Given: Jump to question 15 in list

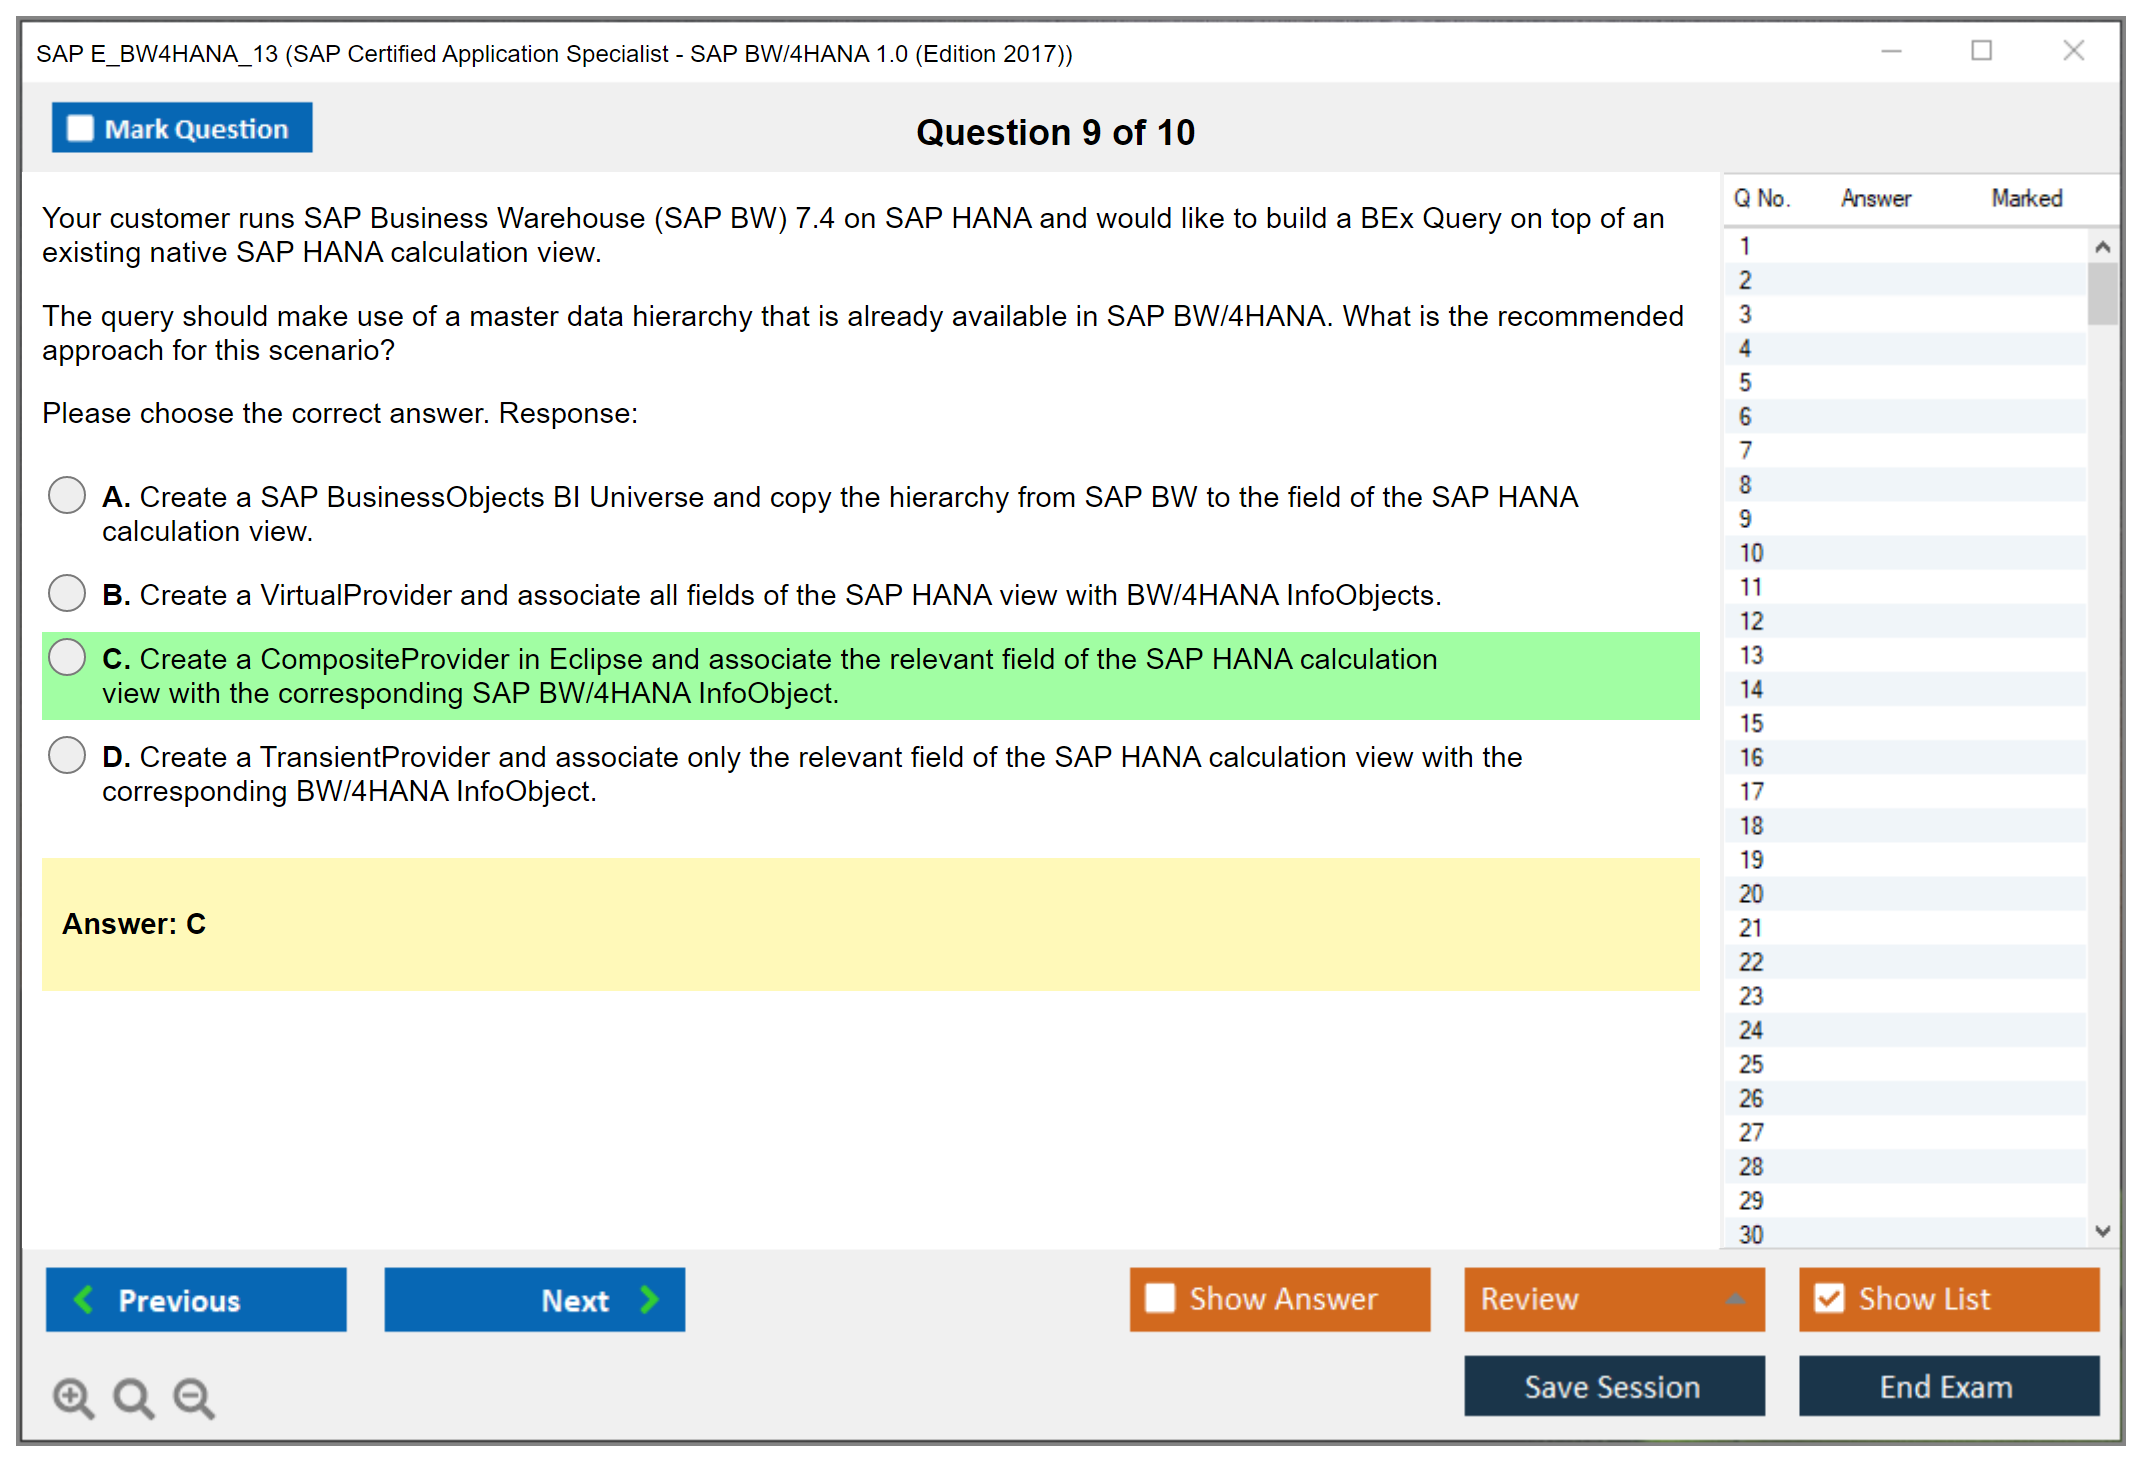Looking at the screenshot, I should point(1751,723).
